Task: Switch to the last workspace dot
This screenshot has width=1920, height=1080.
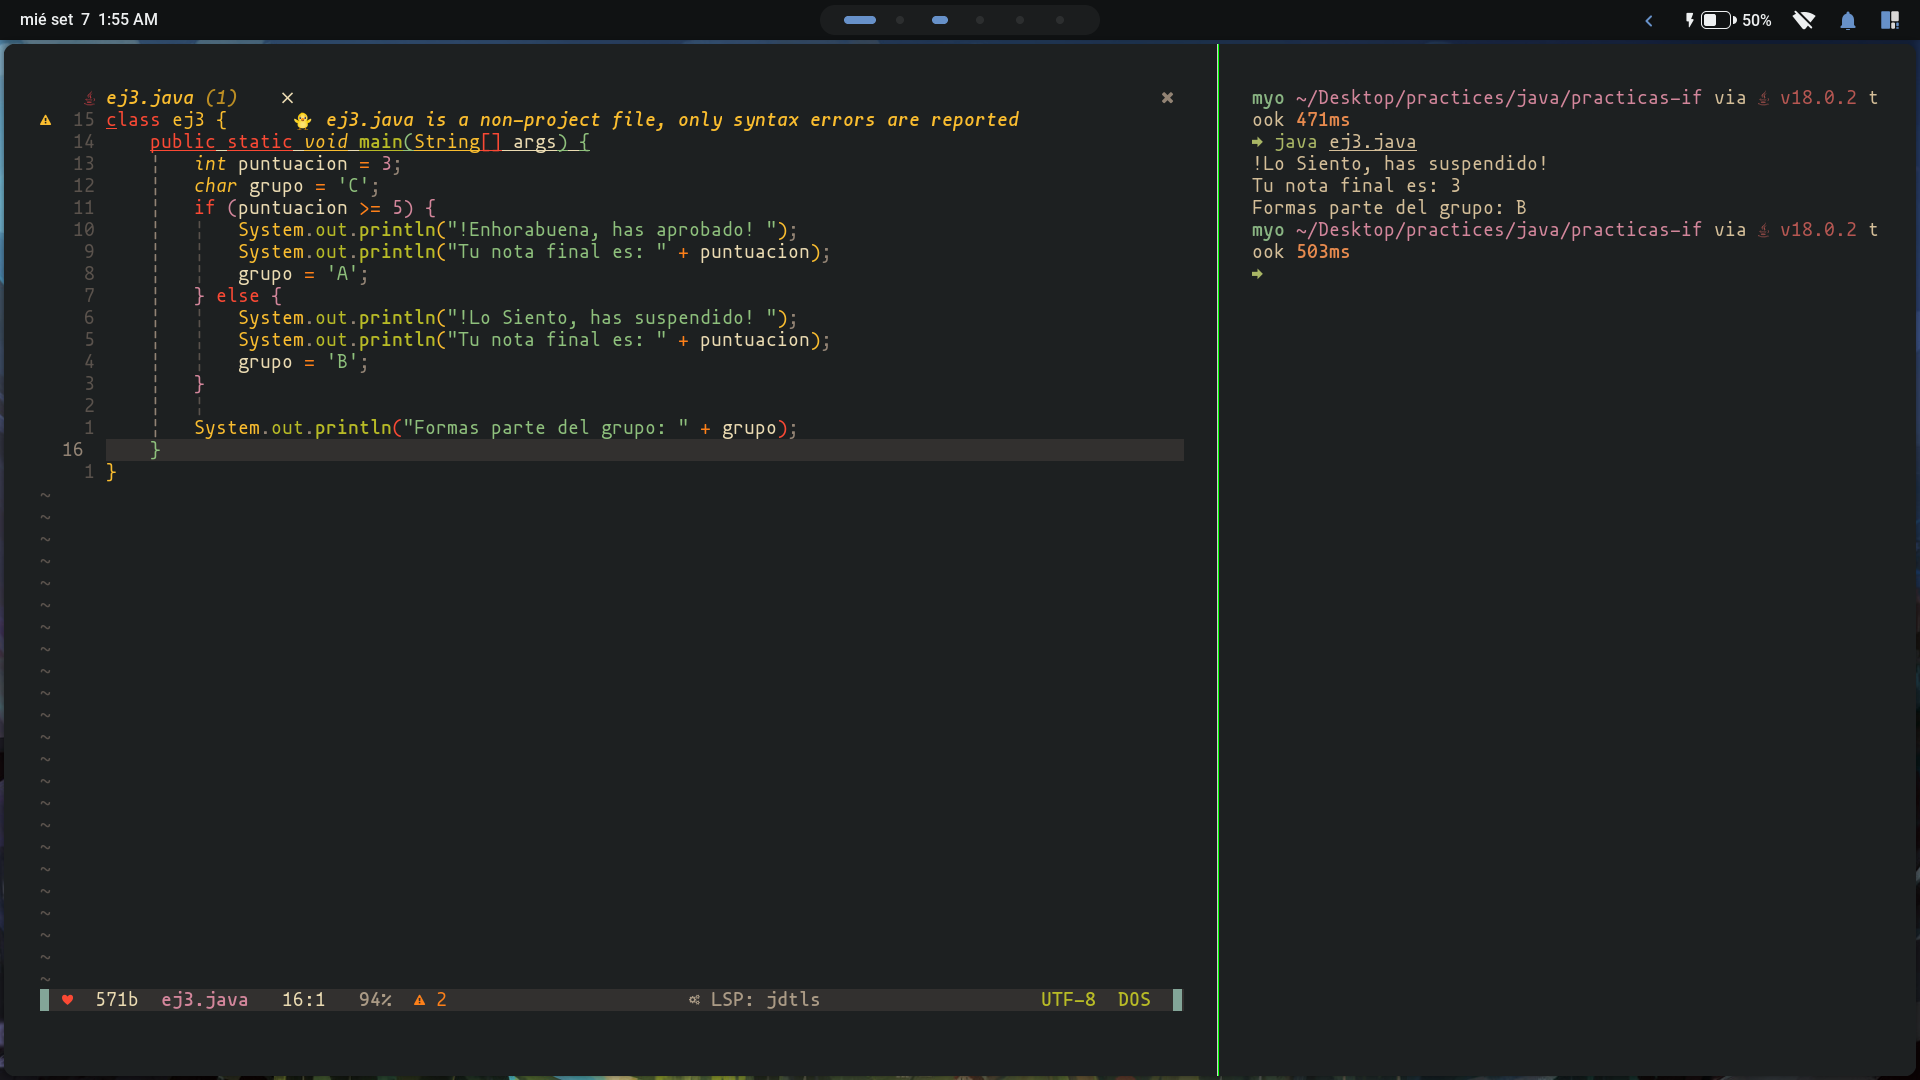Action: (1060, 20)
